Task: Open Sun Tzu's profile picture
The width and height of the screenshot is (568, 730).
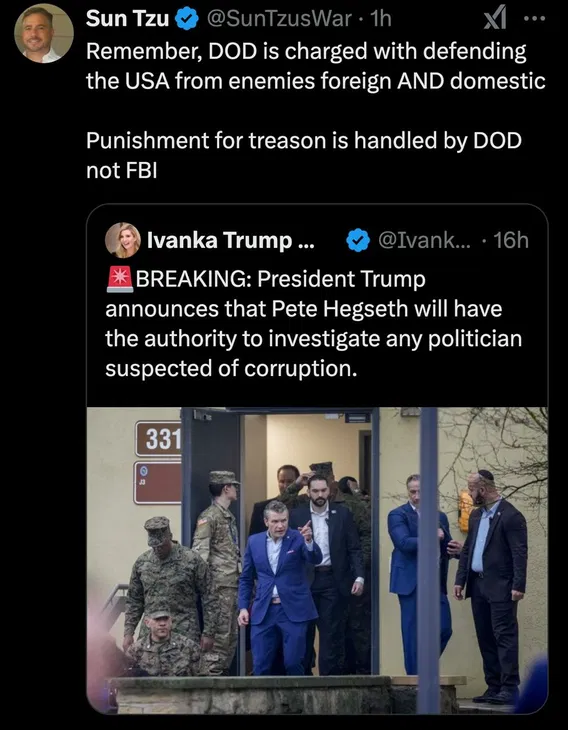Action: coord(44,33)
